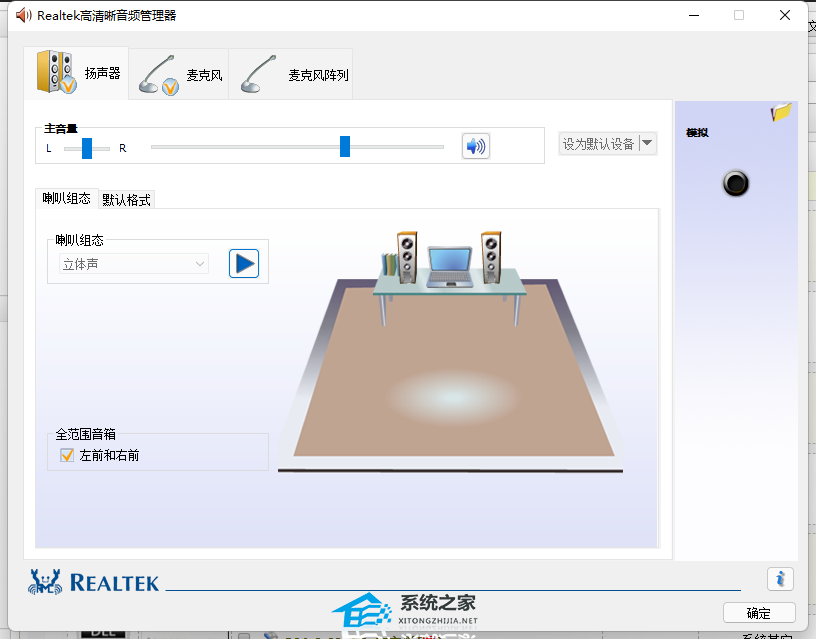816x639 pixels.
Task: Open the 麦克风阵列 microphone array tab
Action: (290, 74)
